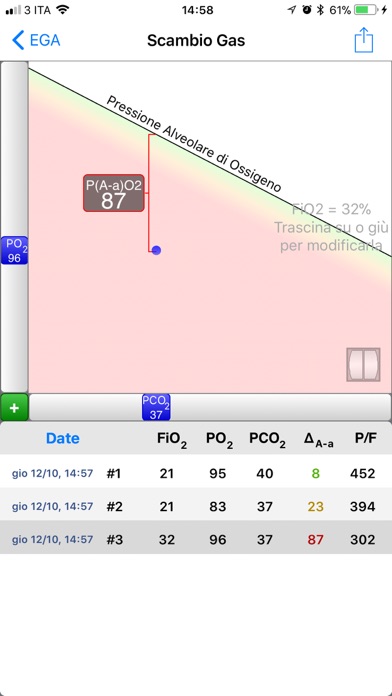Select the PCO2 37 slider handle
Viewport: 392px width, 696px height.
click(156, 407)
